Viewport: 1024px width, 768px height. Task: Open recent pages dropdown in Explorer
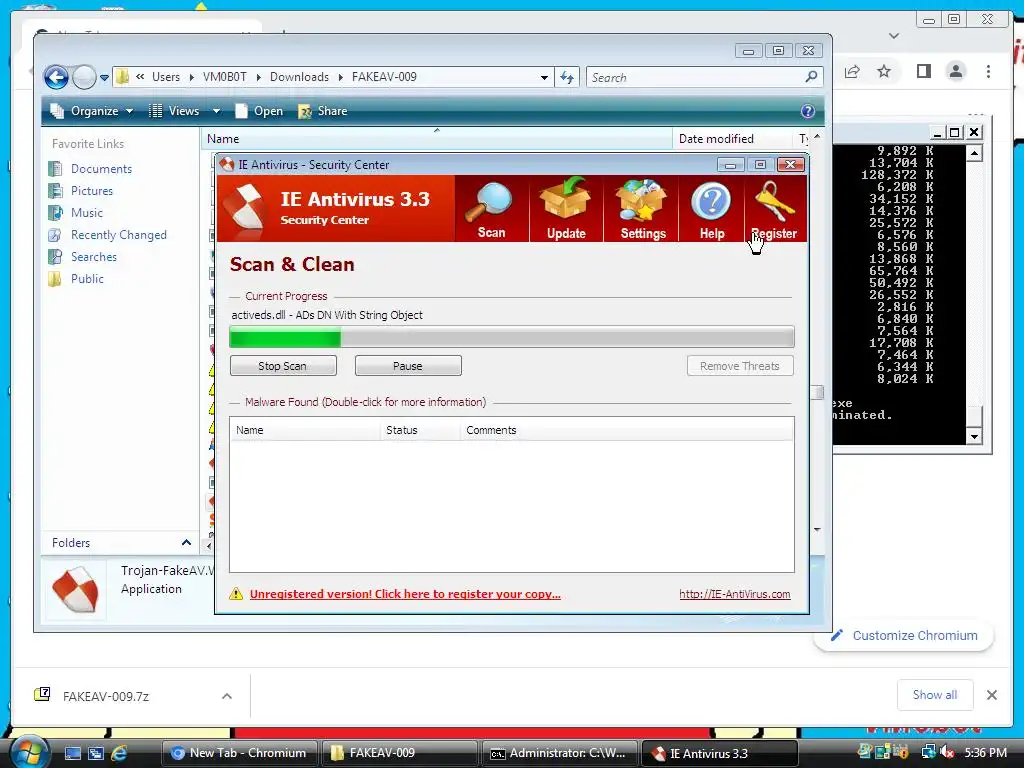(x=104, y=78)
